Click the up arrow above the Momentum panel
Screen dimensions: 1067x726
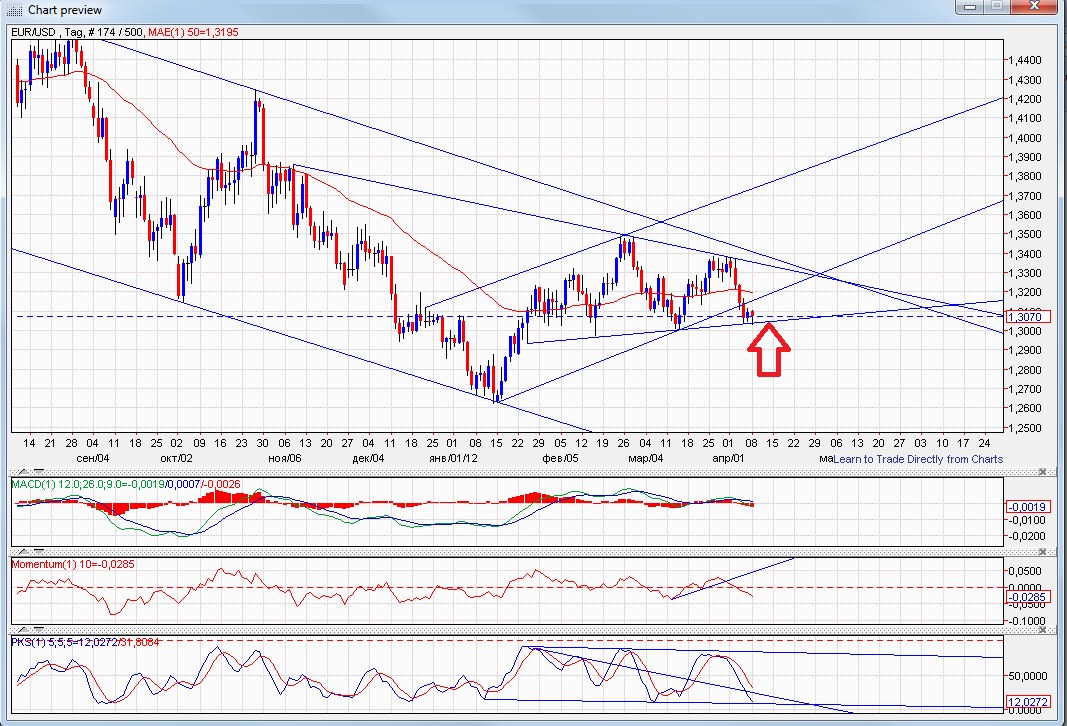[x=22, y=550]
